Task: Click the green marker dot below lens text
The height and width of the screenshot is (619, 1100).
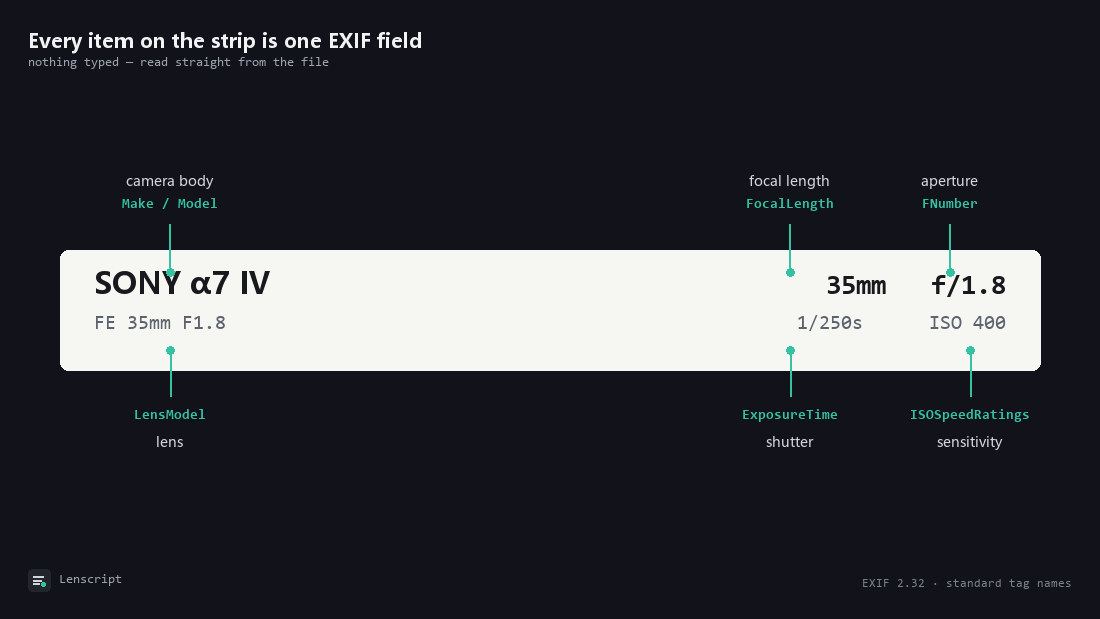Action: click(x=170, y=350)
